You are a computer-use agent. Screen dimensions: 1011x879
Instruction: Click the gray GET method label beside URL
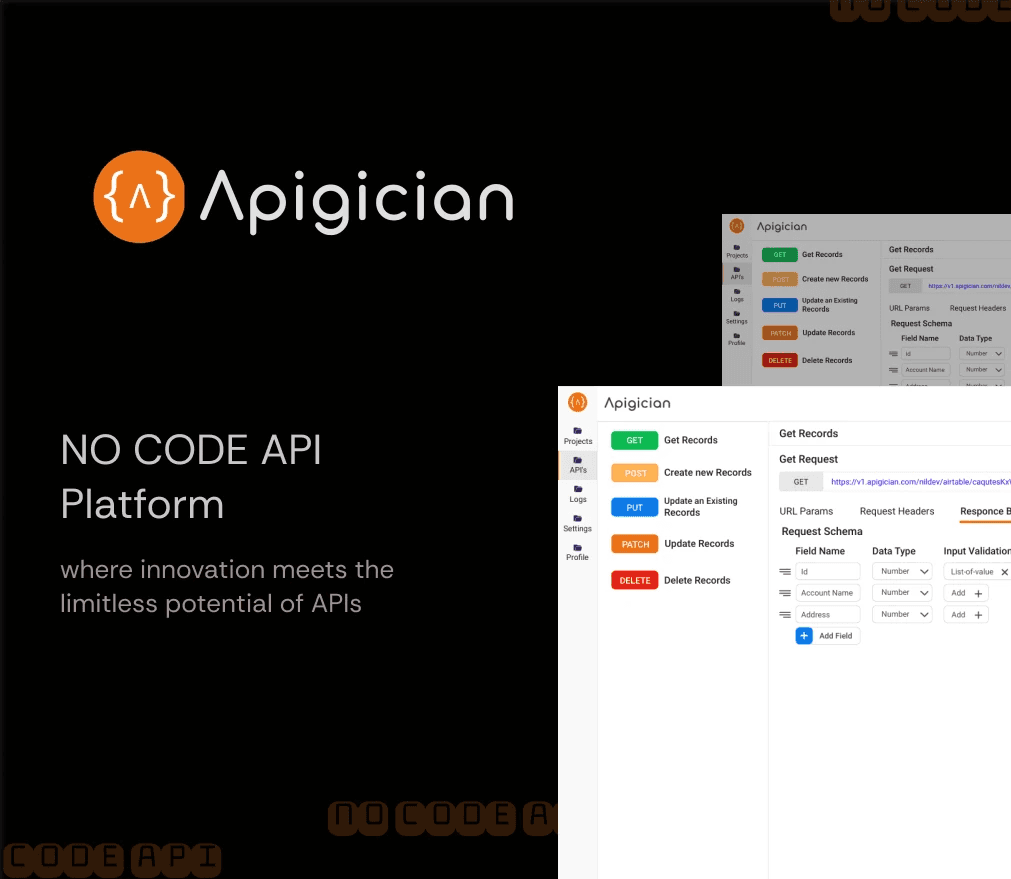801,482
